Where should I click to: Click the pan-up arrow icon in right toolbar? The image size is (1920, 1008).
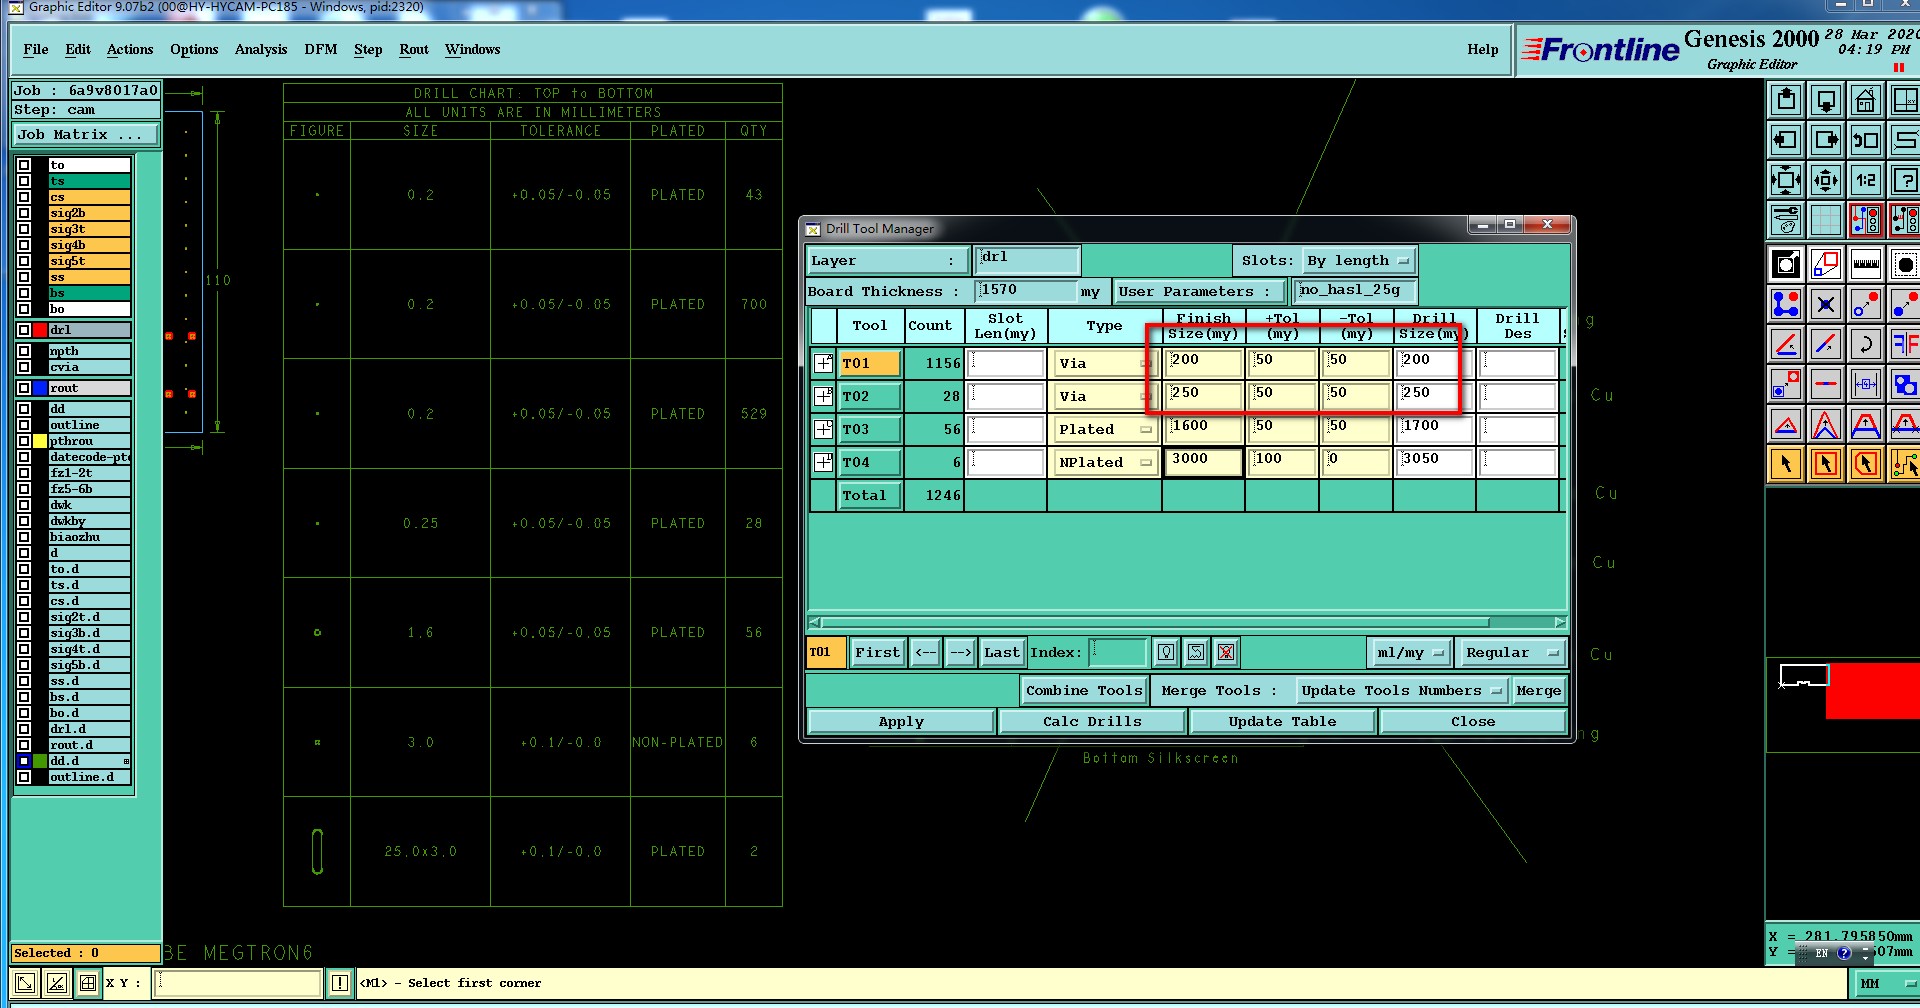(1786, 100)
